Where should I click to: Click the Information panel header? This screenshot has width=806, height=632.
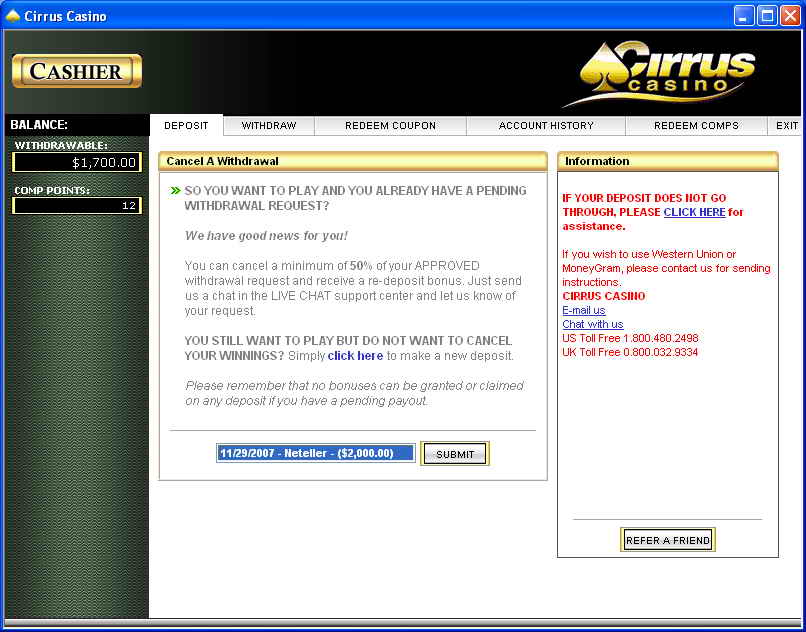[668, 161]
